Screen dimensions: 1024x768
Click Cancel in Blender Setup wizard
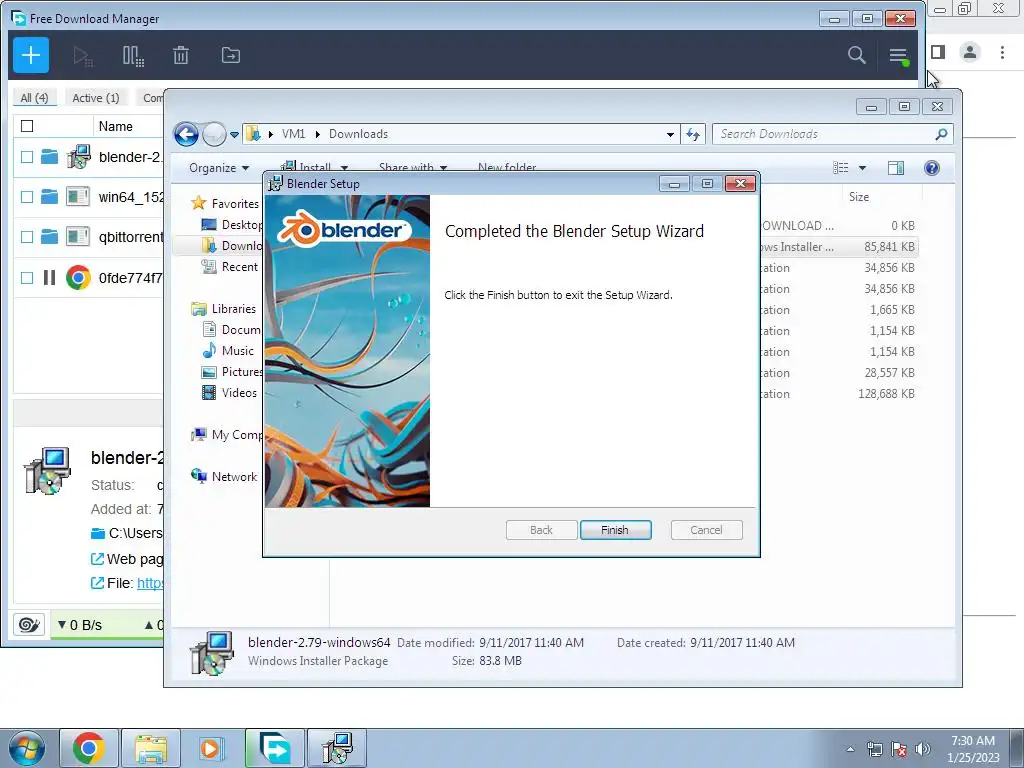click(x=707, y=530)
